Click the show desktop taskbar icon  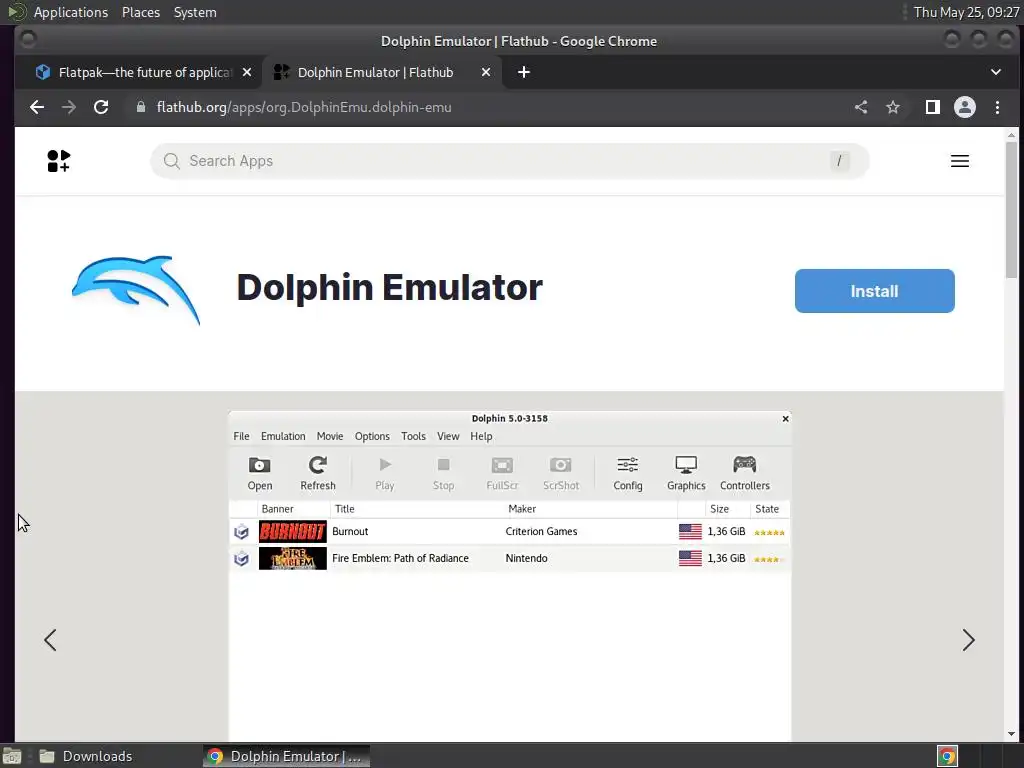coord(12,756)
